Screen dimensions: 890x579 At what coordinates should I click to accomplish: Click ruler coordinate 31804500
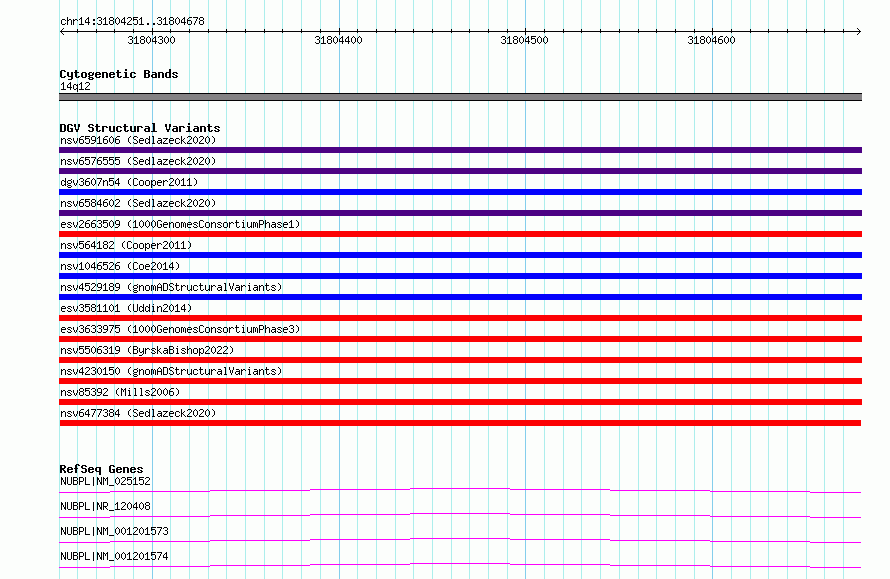tap(524, 40)
